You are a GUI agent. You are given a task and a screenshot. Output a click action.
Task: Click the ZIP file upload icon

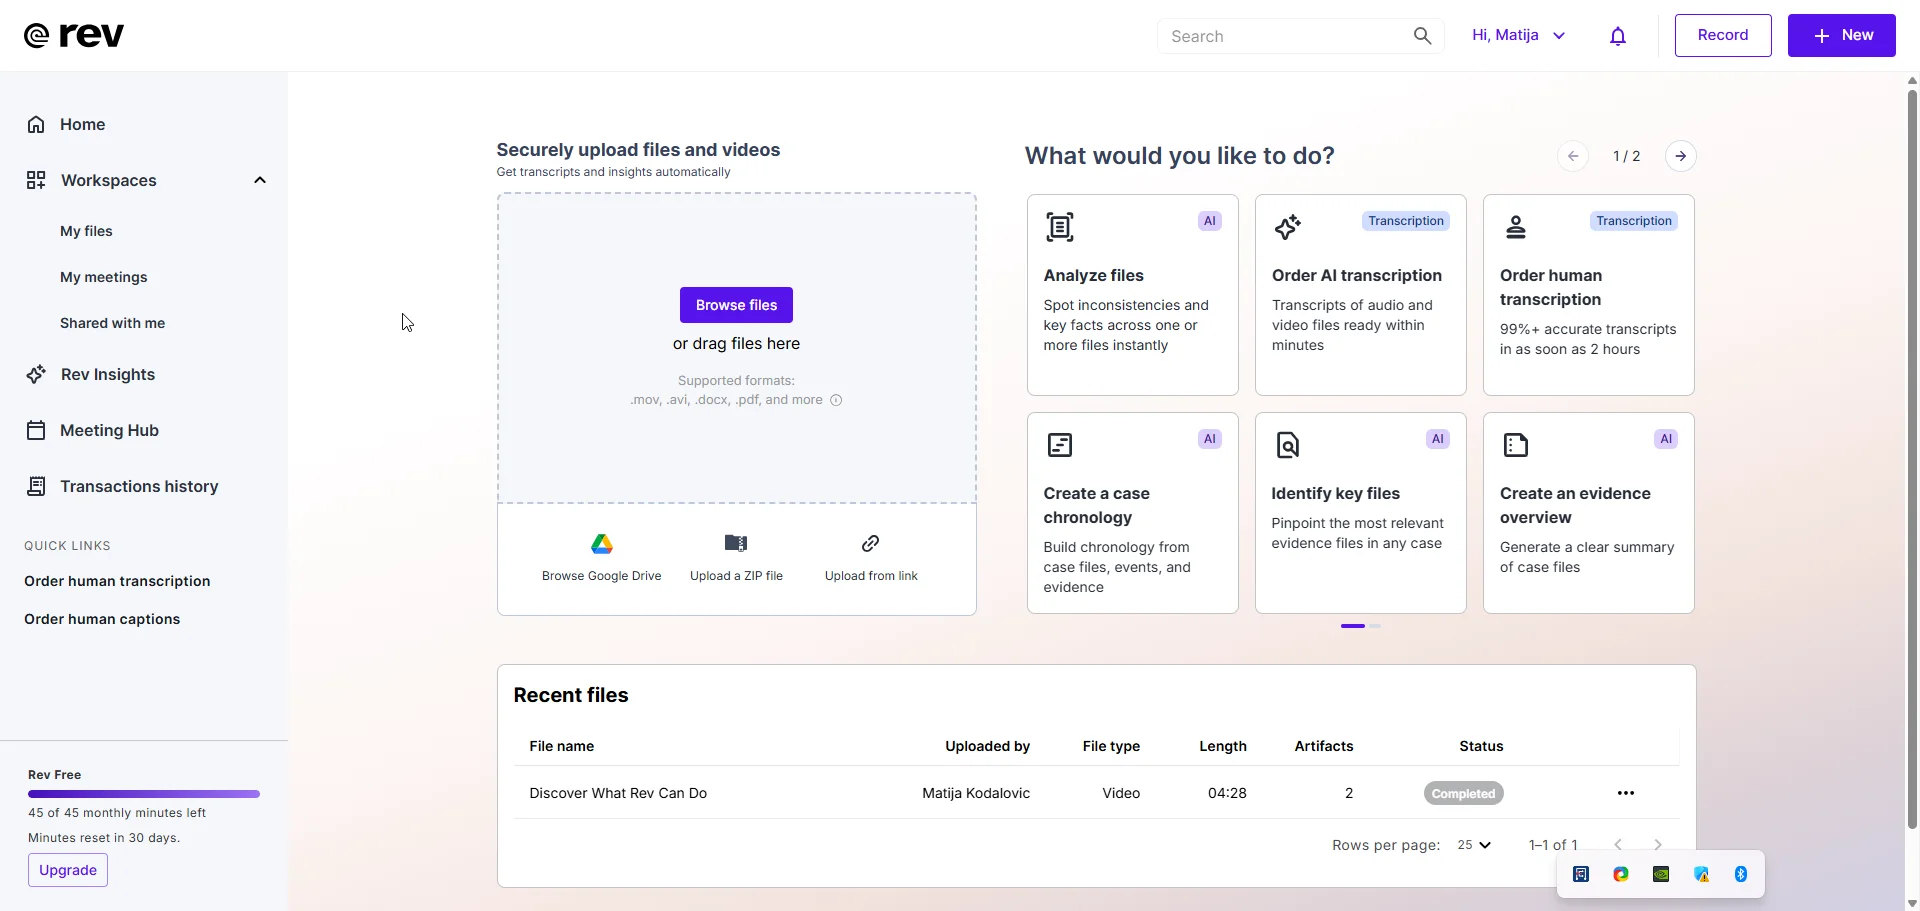[736, 543]
